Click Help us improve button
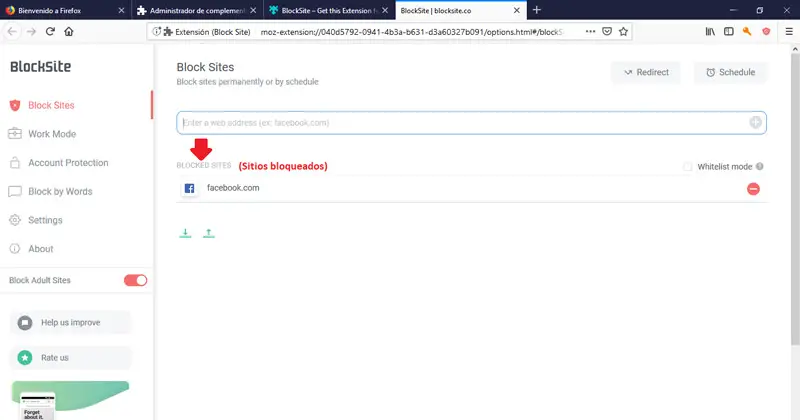The image size is (800, 420). (x=70, y=323)
